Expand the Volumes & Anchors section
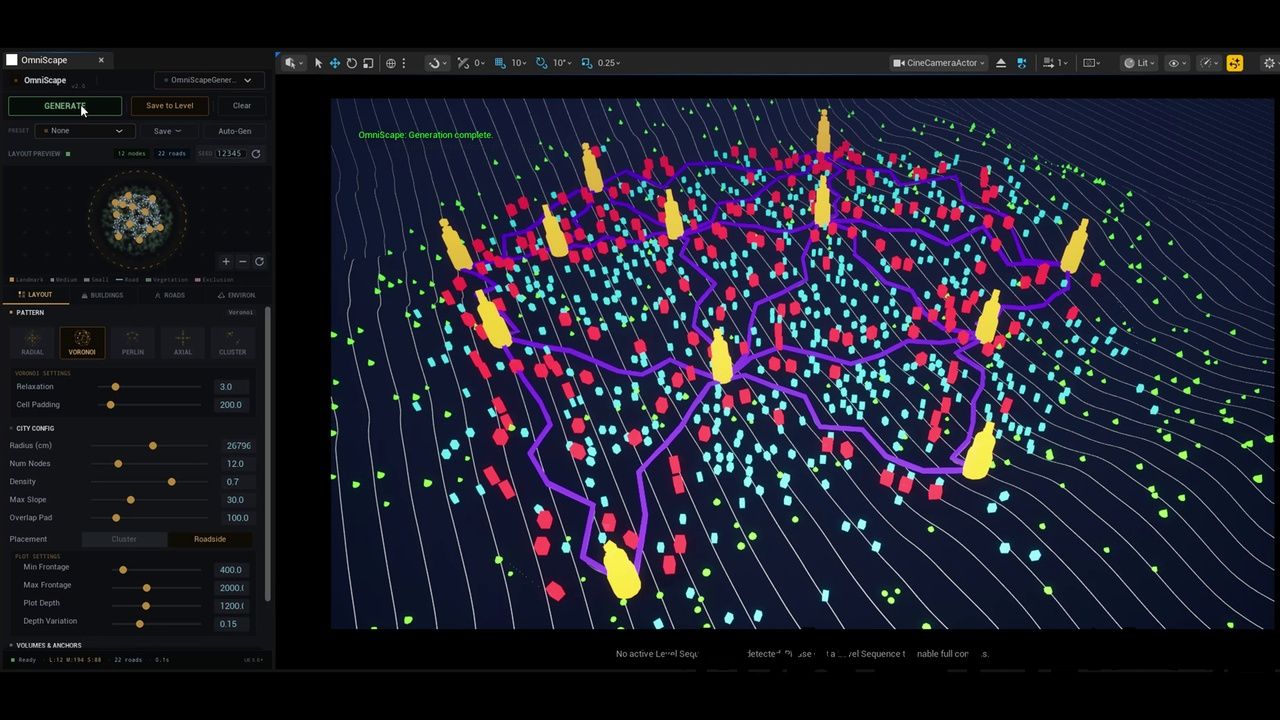Screen dimensions: 1280x720 pyautogui.click(x=48, y=645)
